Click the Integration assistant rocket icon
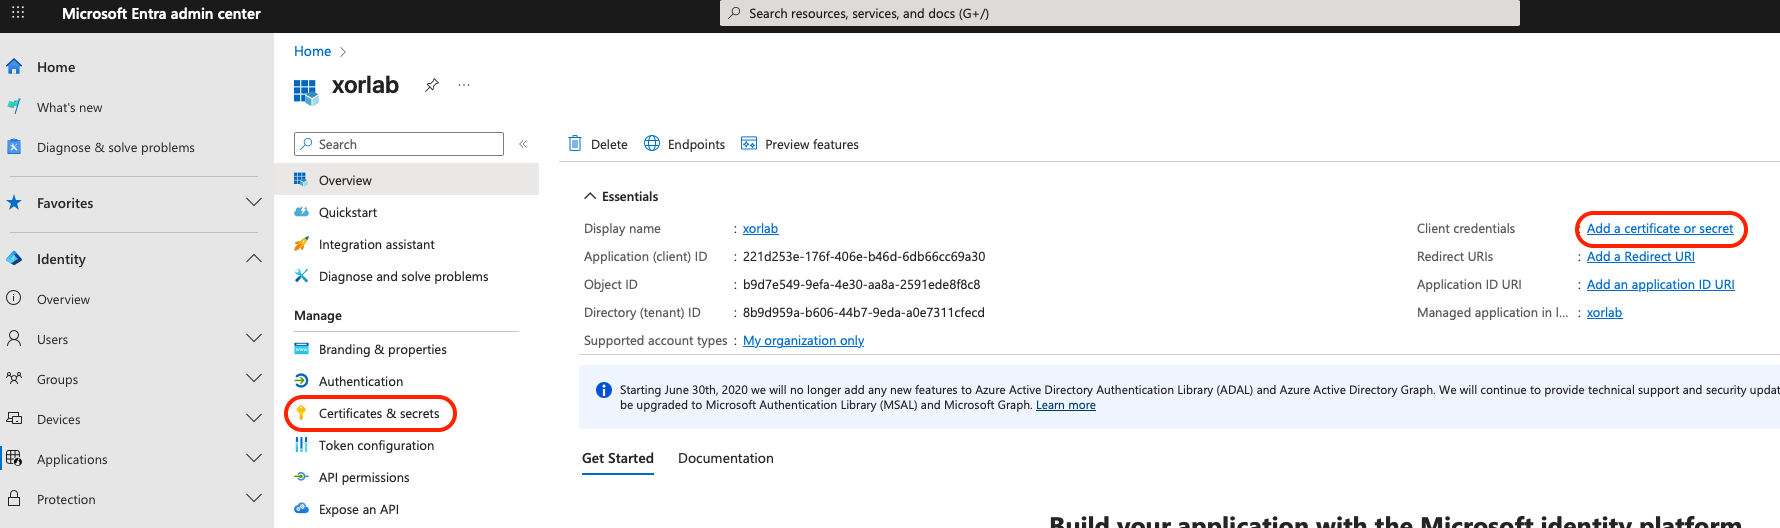The width and height of the screenshot is (1780, 528). click(x=301, y=244)
